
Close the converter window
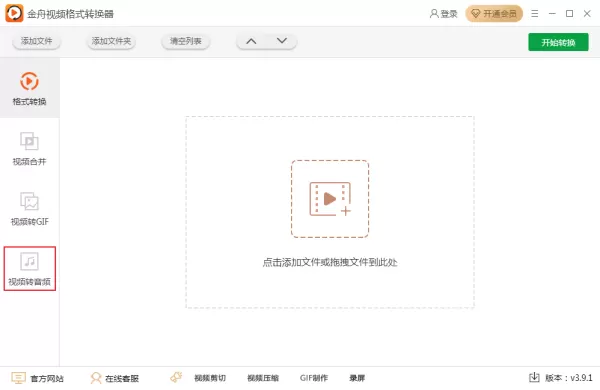click(x=587, y=14)
